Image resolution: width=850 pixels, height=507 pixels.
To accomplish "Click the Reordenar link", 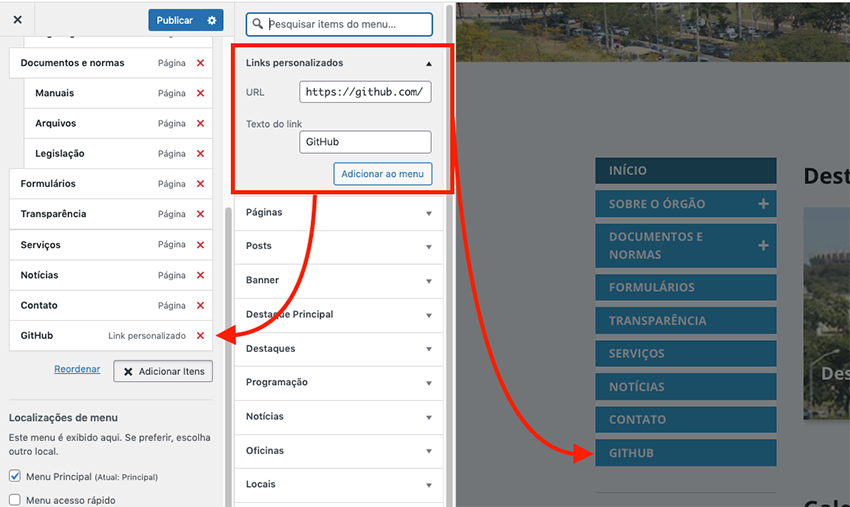I will tap(77, 369).
